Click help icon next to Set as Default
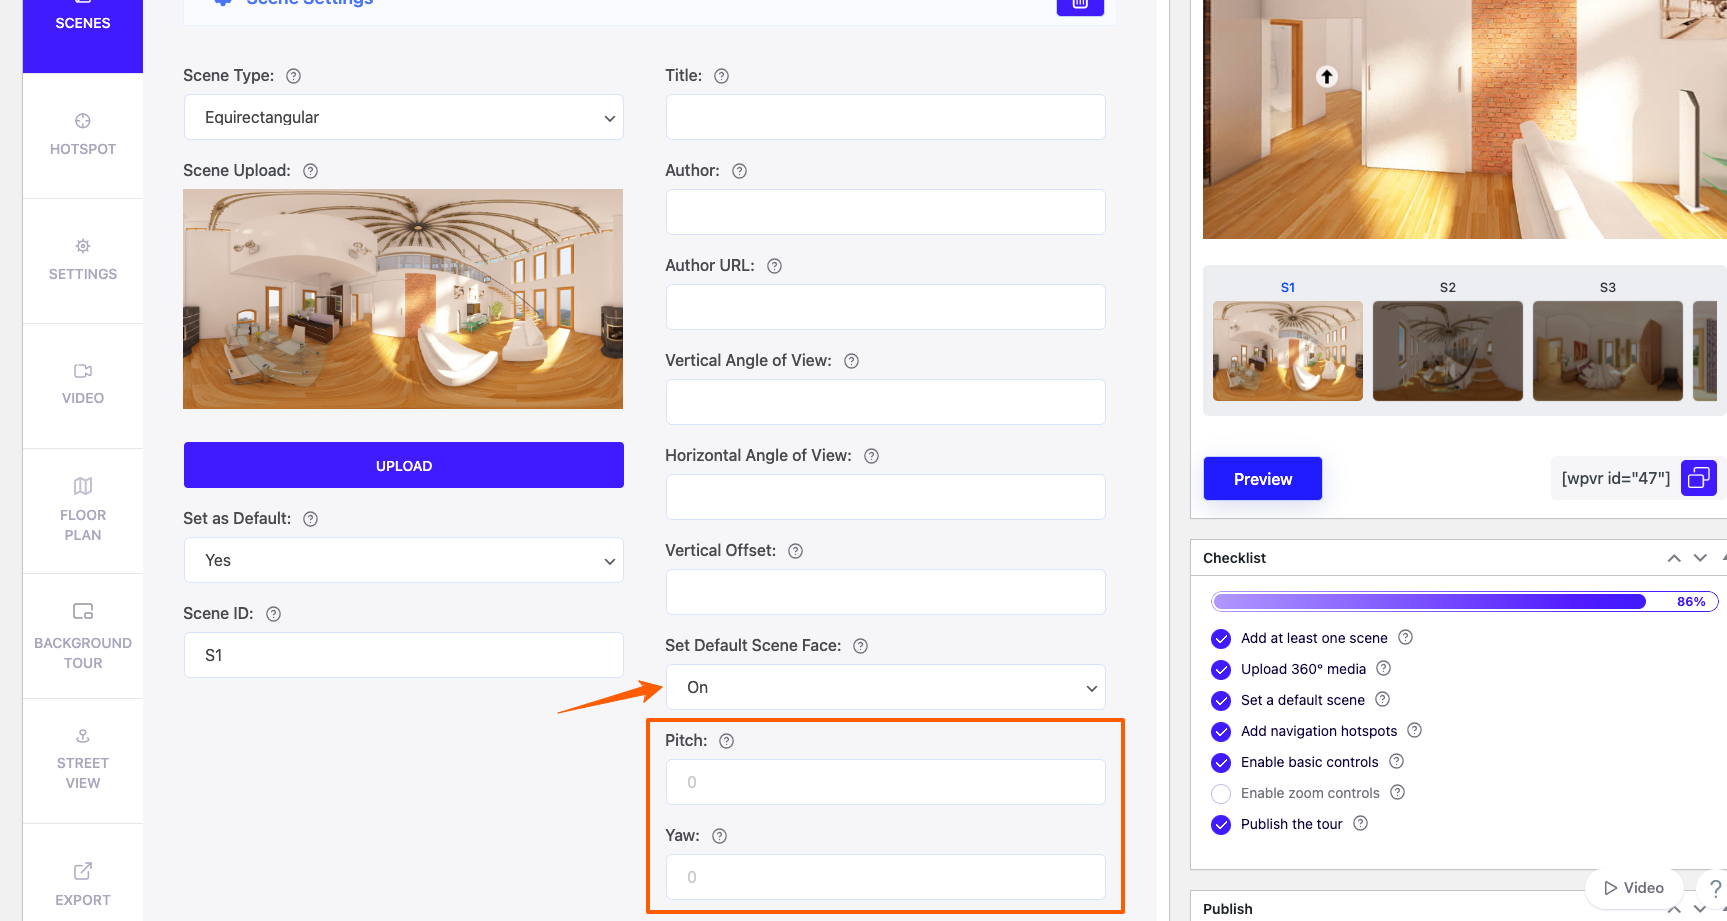Screen dimensions: 1727x921 [x=310, y=519]
